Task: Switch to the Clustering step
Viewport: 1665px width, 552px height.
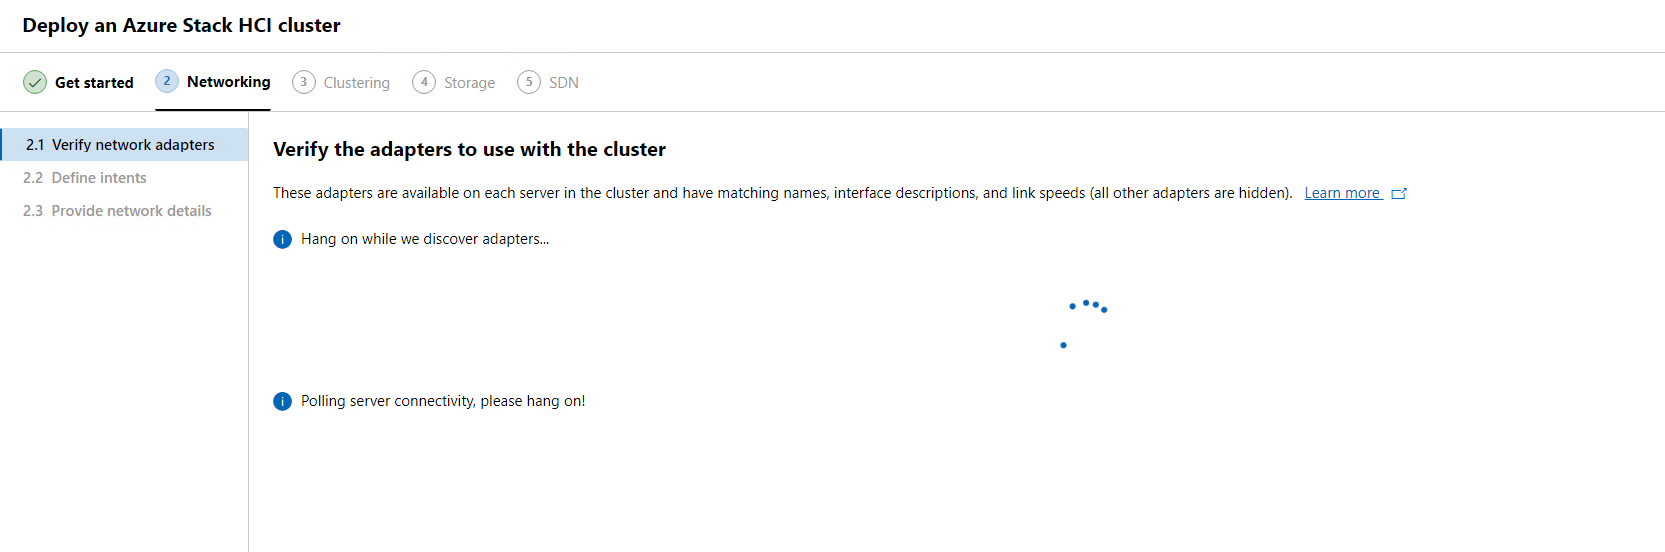Action: point(356,83)
